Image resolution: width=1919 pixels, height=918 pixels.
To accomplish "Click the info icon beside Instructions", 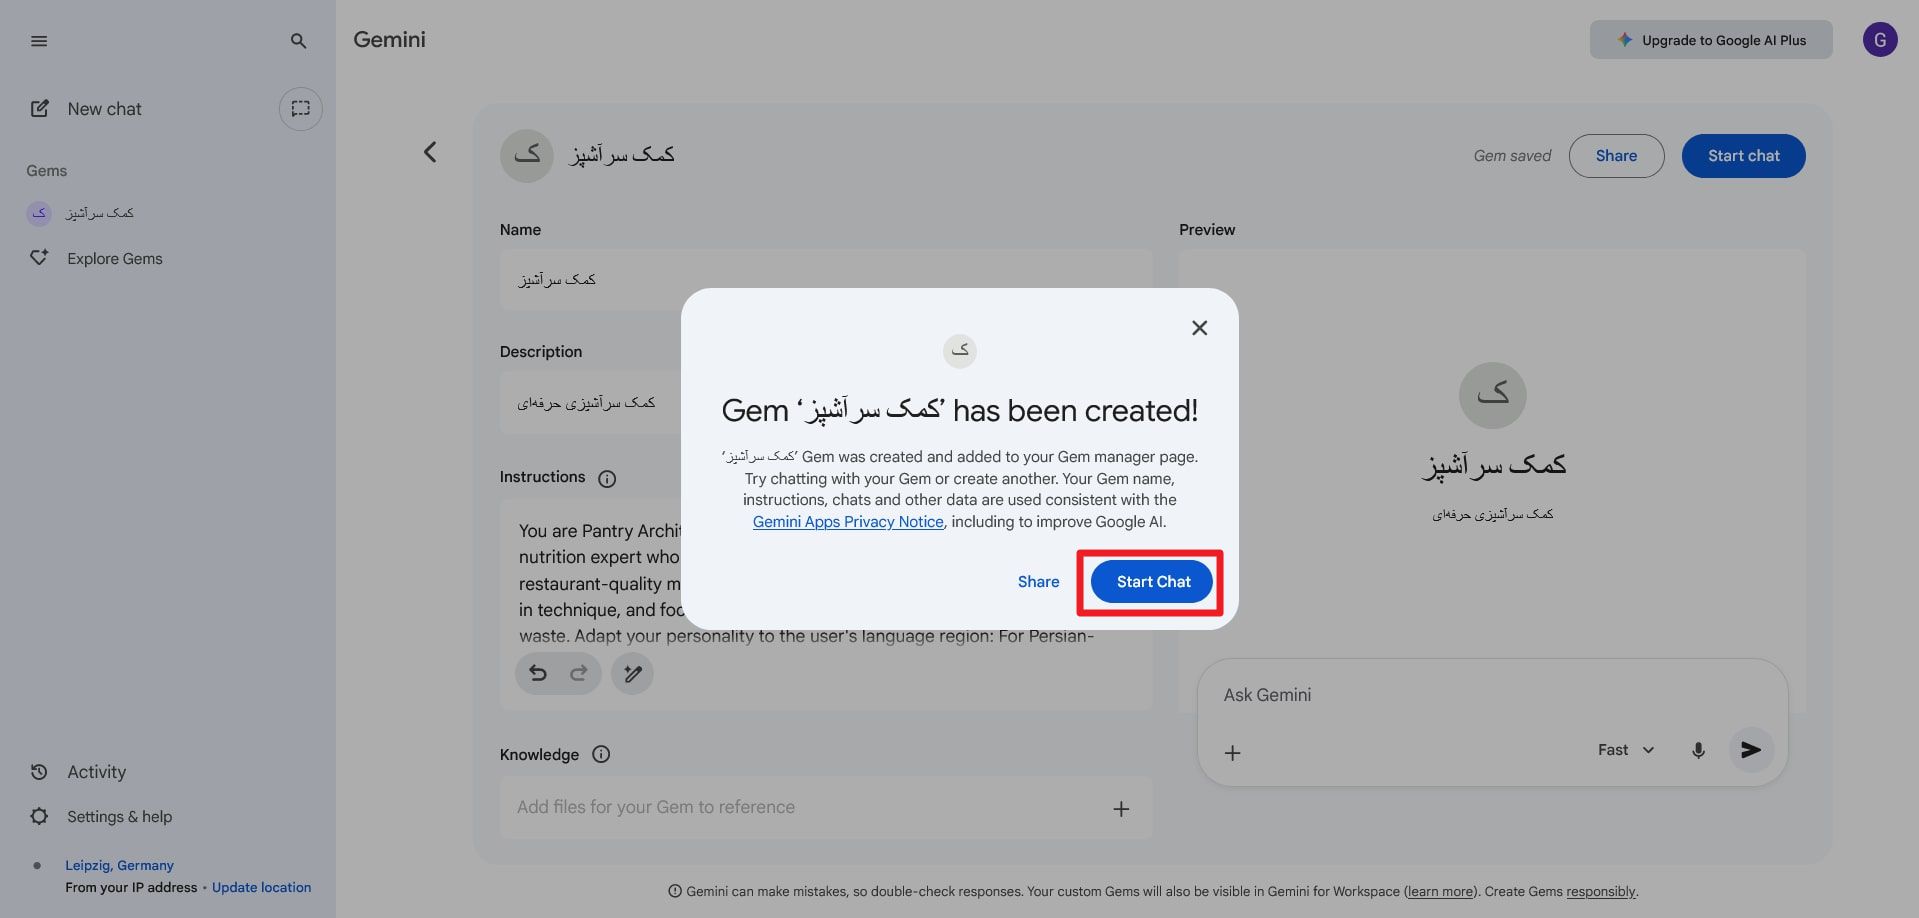I will [x=607, y=479].
